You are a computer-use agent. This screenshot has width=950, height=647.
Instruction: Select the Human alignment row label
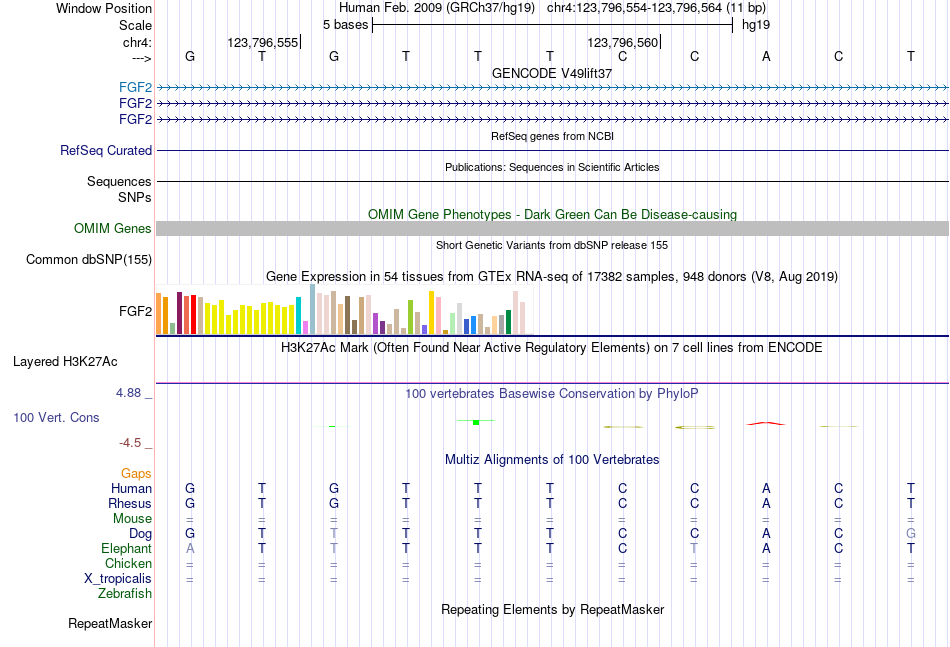131,488
